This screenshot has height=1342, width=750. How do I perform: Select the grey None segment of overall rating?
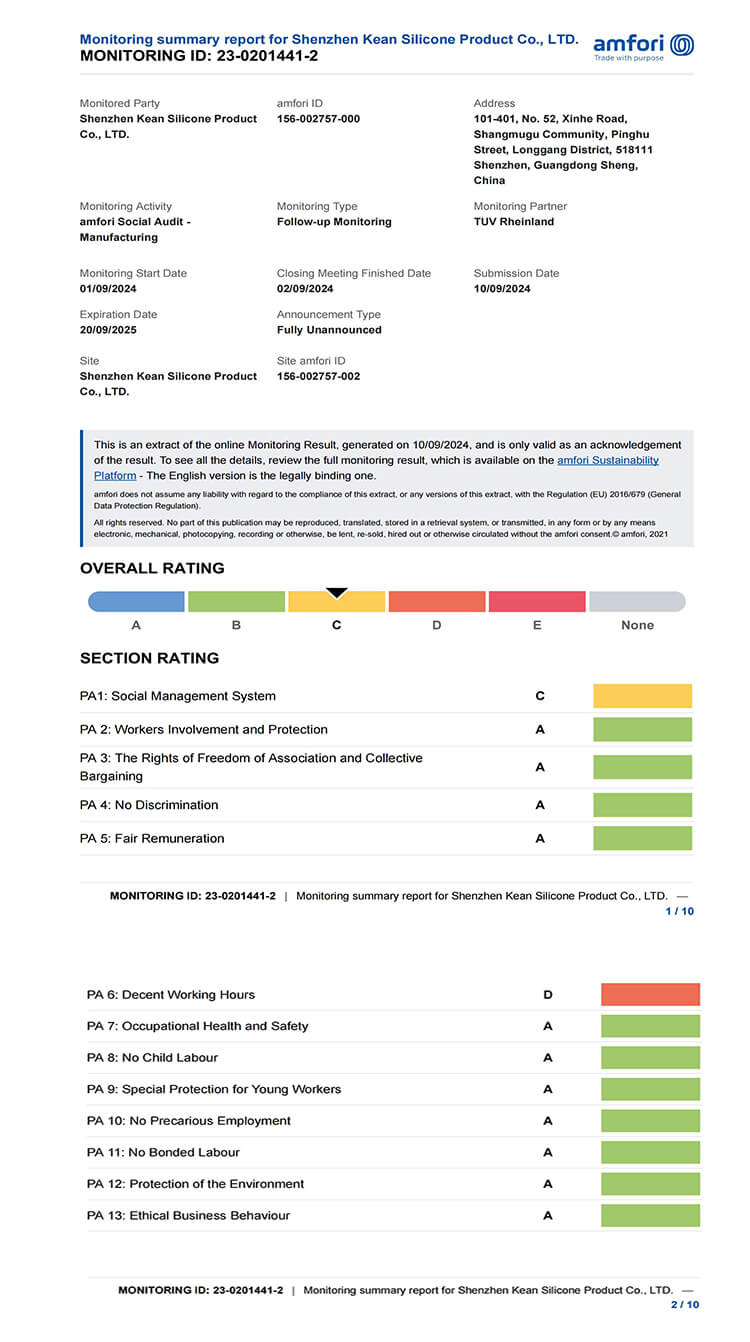pos(637,602)
